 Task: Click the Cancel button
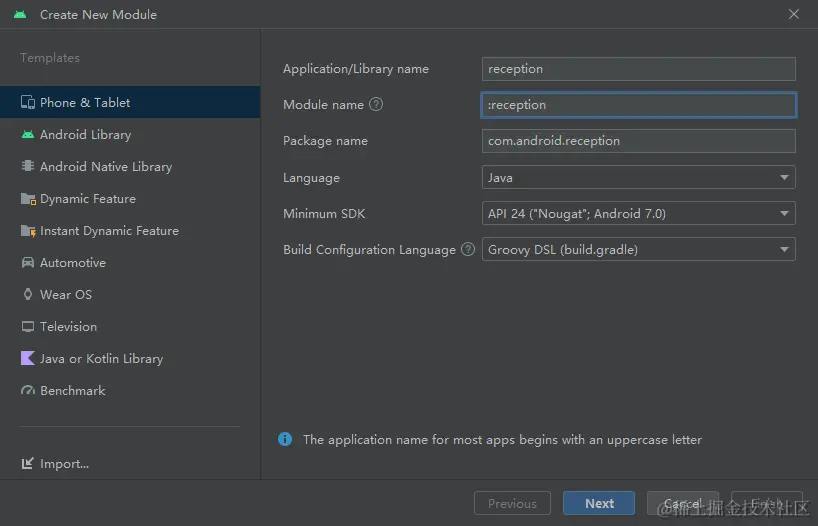pos(683,503)
